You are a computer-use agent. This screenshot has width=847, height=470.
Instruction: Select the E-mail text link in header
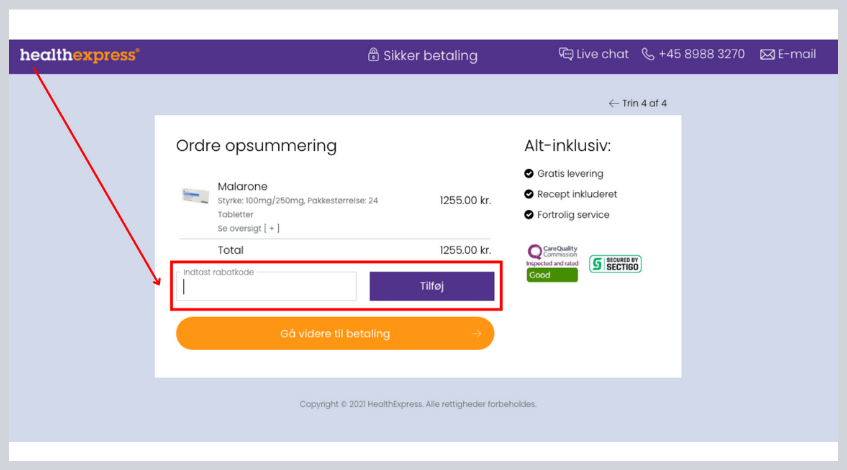796,54
